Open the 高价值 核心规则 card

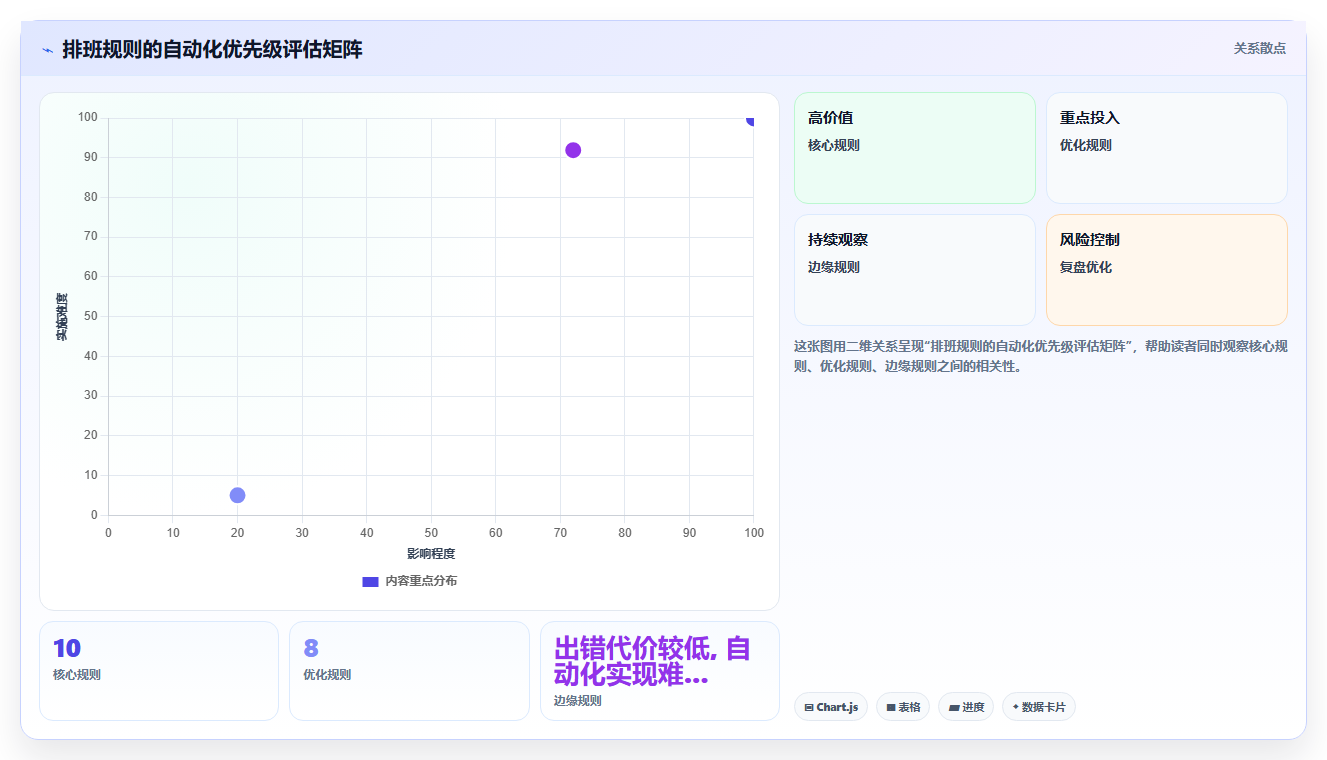click(914, 148)
